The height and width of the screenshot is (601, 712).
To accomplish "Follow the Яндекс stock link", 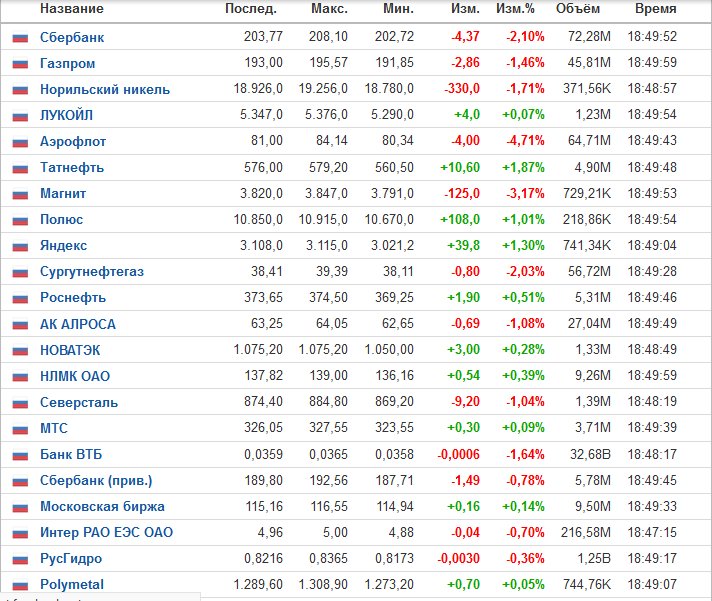I will point(63,246).
